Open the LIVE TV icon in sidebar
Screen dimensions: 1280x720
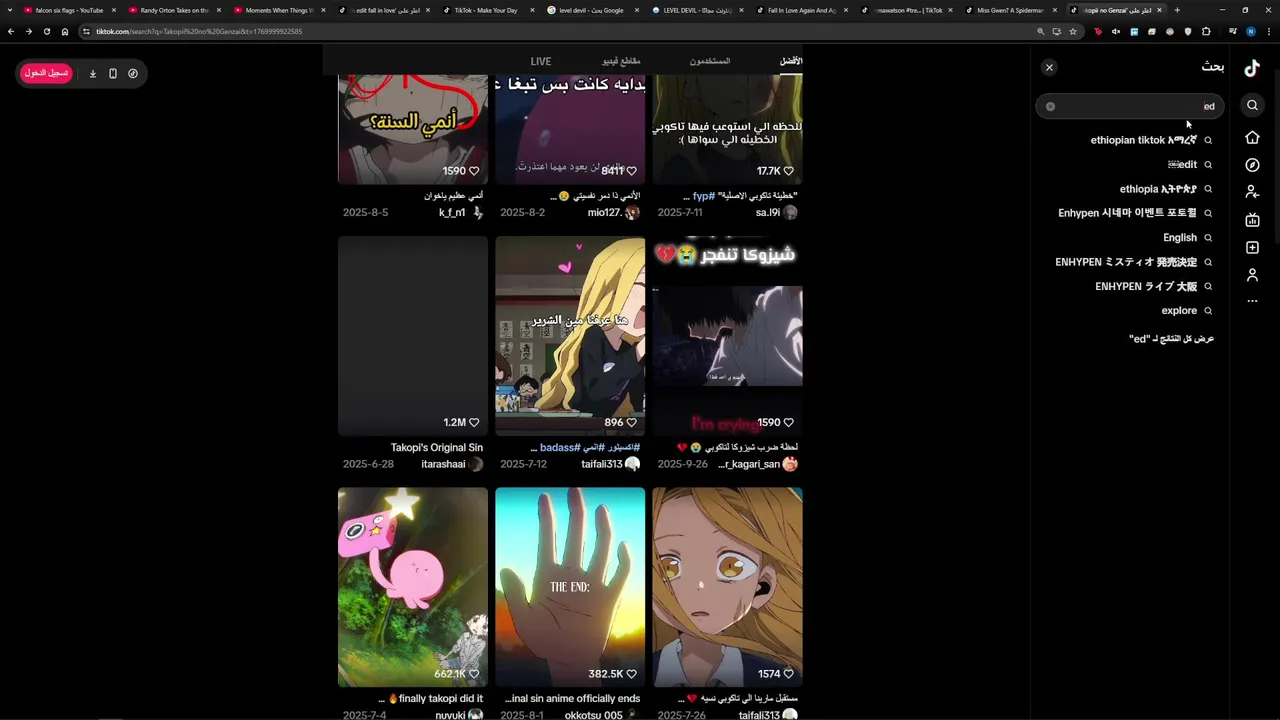pos(1252,220)
